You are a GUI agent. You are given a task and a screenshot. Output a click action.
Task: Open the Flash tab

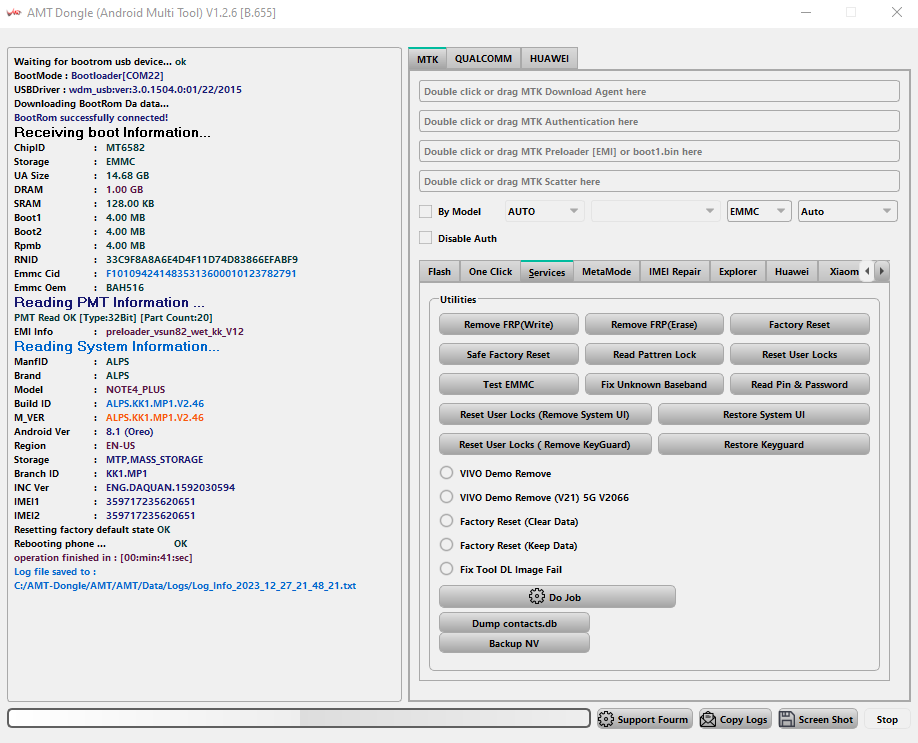(439, 272)
